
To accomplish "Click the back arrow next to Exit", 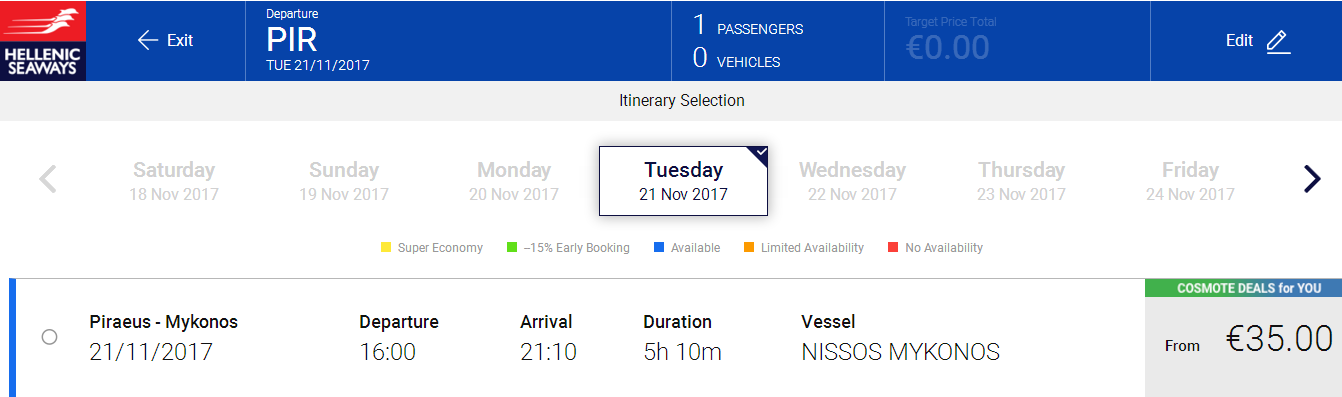I will pos(148,40).
